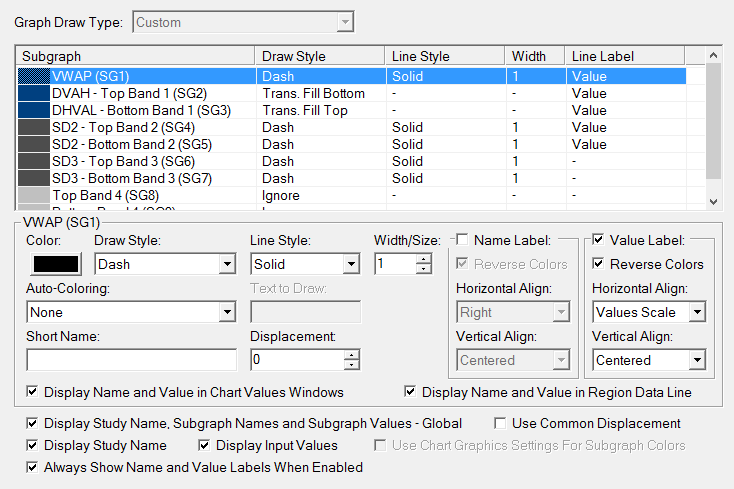
Task: Toggle Display Study Name checkbox
Action: [x=33, y=445]
